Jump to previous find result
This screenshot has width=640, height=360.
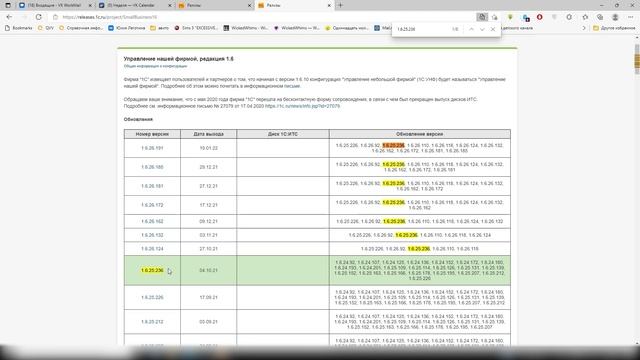pyautogui.click(x=471, y=29)
